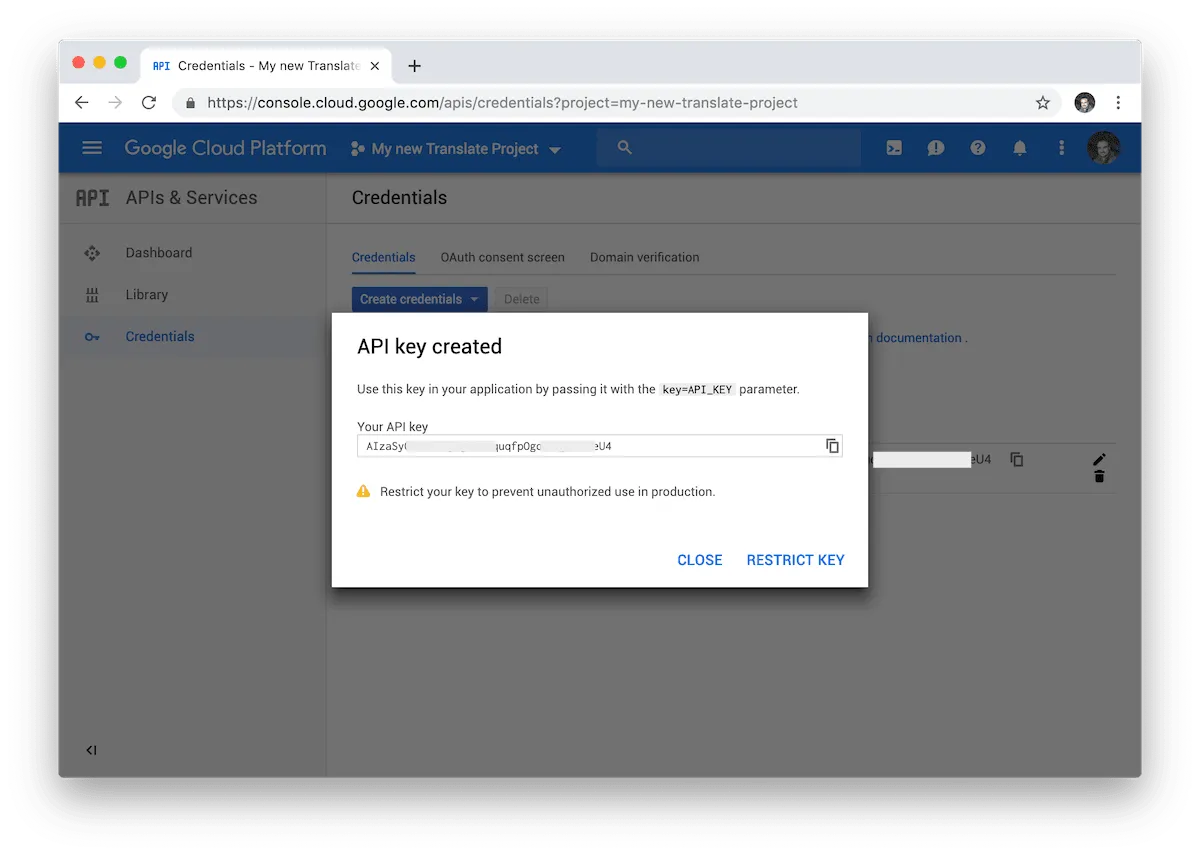Open a new browser tab
The width and height of the screenshot is (1200, 855).
[414, 66]
